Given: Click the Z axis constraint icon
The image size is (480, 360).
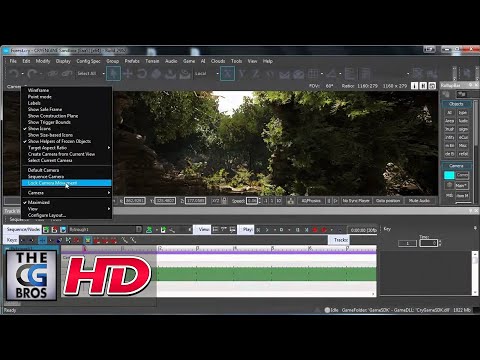Looking at the screenshot, I should (x=256, y=73).
